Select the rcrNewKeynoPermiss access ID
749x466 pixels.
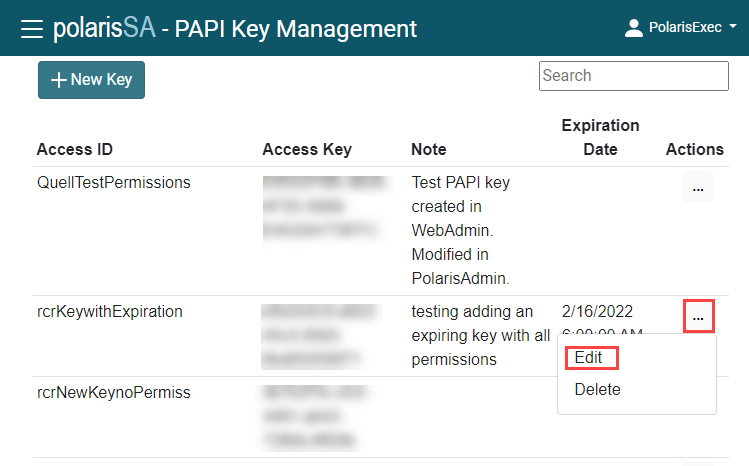pos(114,392)
